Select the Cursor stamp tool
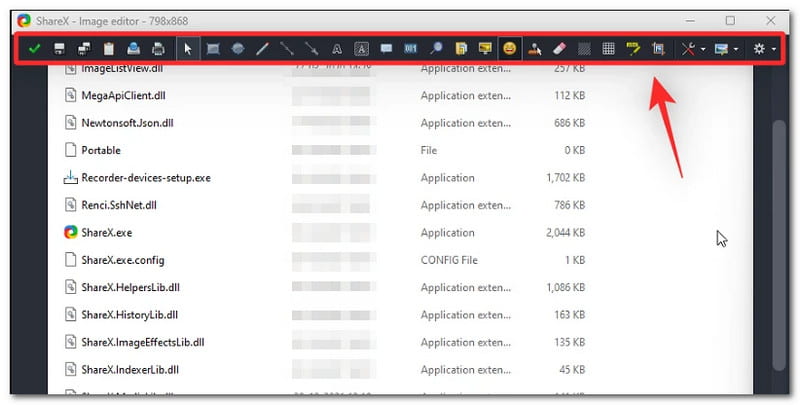This screenshot has height=405, width=800. (x=535, y=49)
